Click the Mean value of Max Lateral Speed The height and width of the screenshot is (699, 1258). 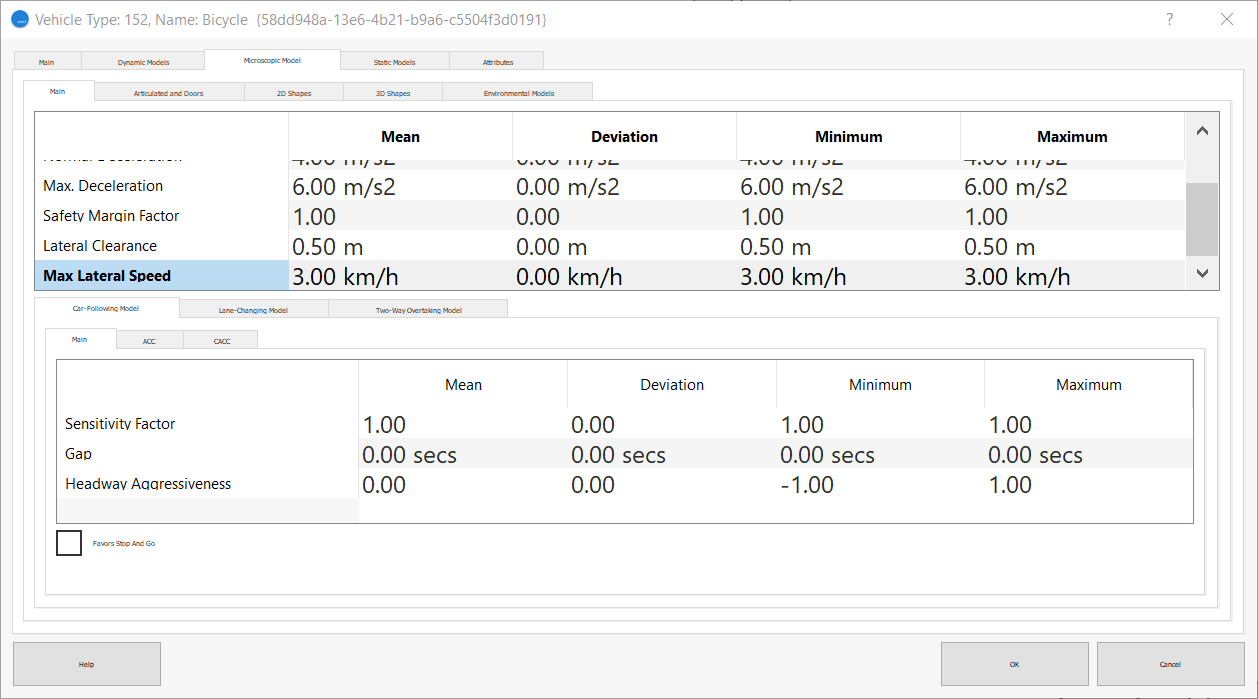tap(400, 276)
